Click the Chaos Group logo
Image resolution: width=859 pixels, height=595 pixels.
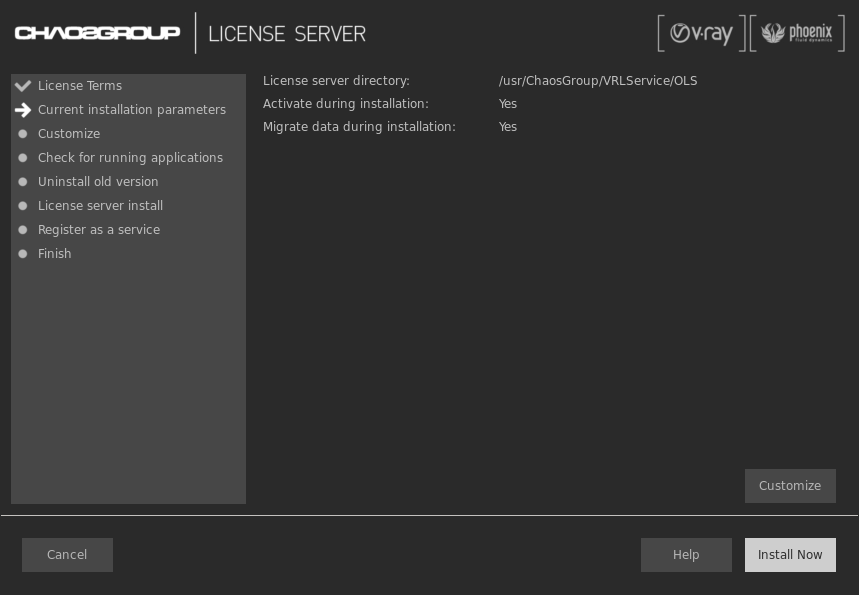click(x=97, y=31)
